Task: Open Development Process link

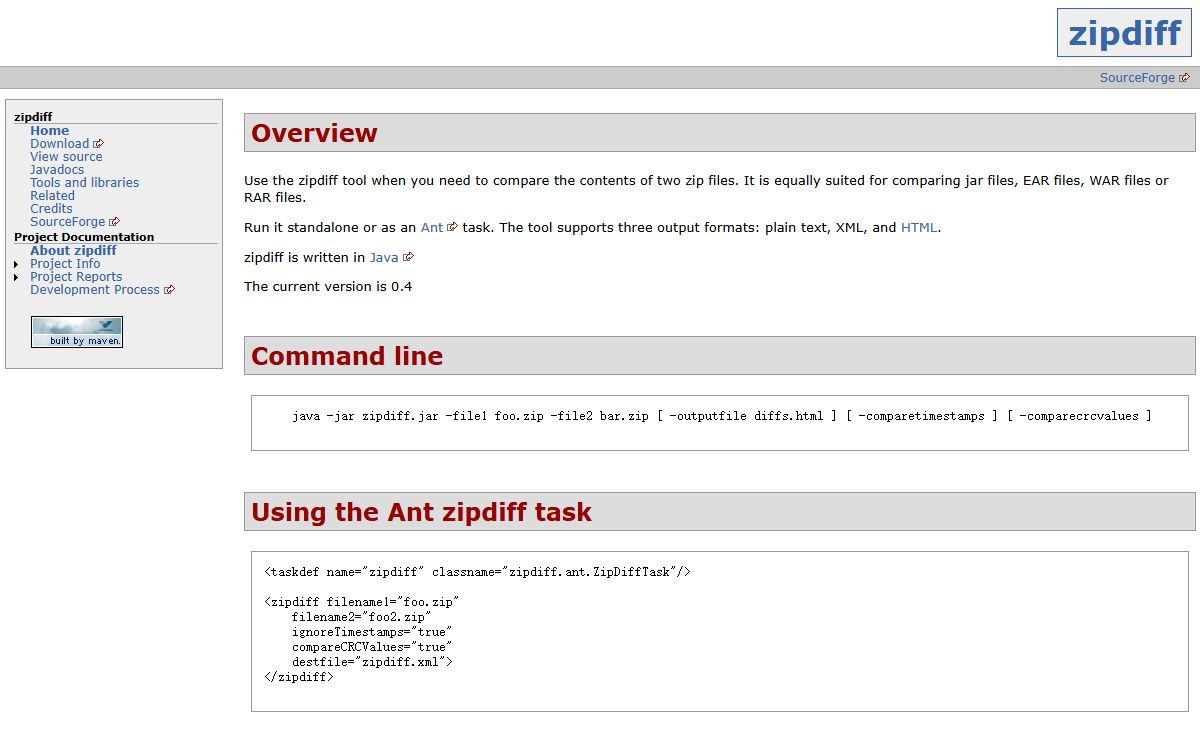Action: [x=95, y=290]
